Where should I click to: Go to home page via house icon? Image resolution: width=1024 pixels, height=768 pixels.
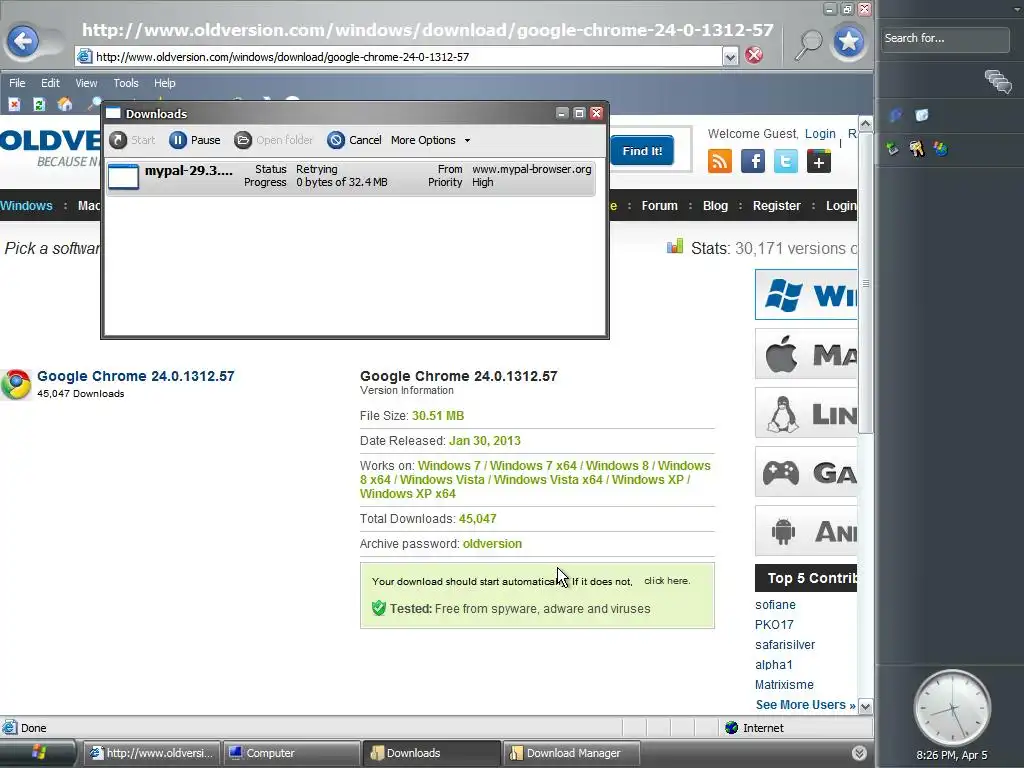[x=65, y=104]
